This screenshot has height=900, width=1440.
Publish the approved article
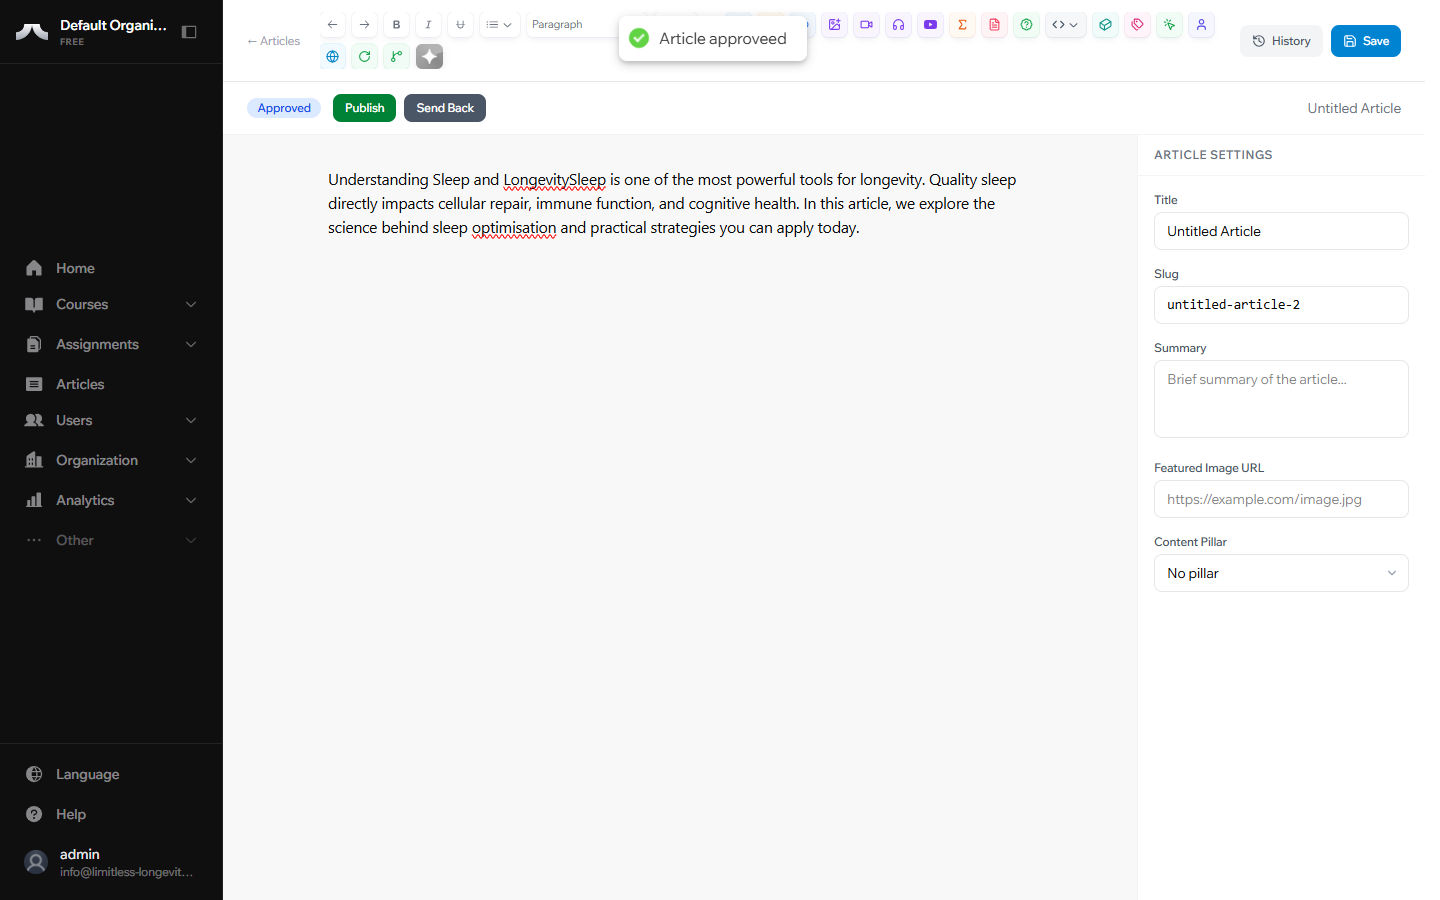pos(364,108)
